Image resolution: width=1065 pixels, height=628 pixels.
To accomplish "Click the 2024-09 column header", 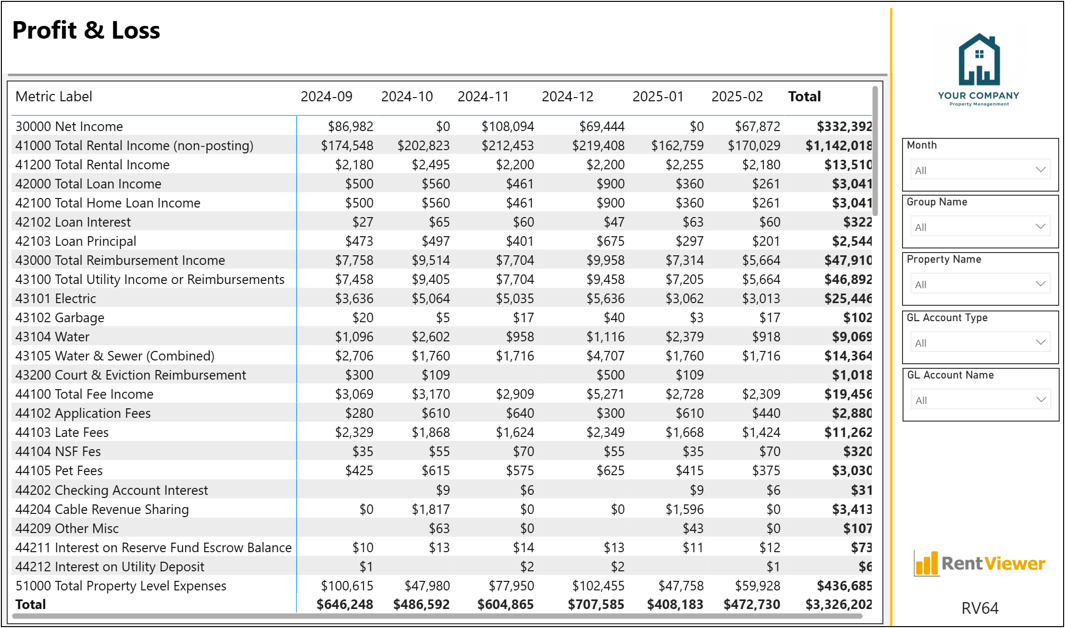I will tap(327, 96).
